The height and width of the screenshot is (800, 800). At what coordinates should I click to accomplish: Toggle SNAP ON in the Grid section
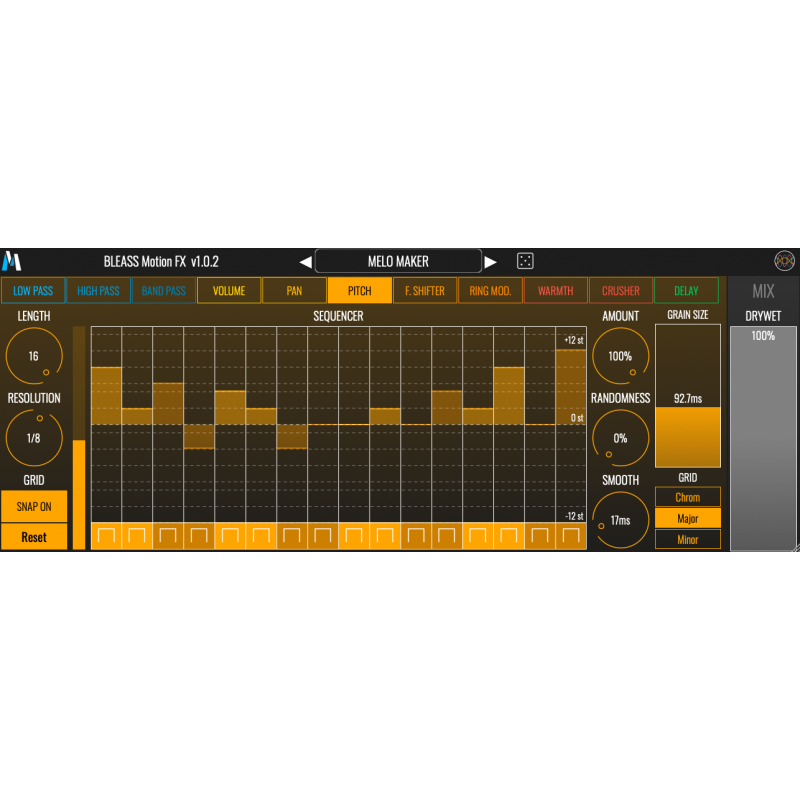click(34, 507)
